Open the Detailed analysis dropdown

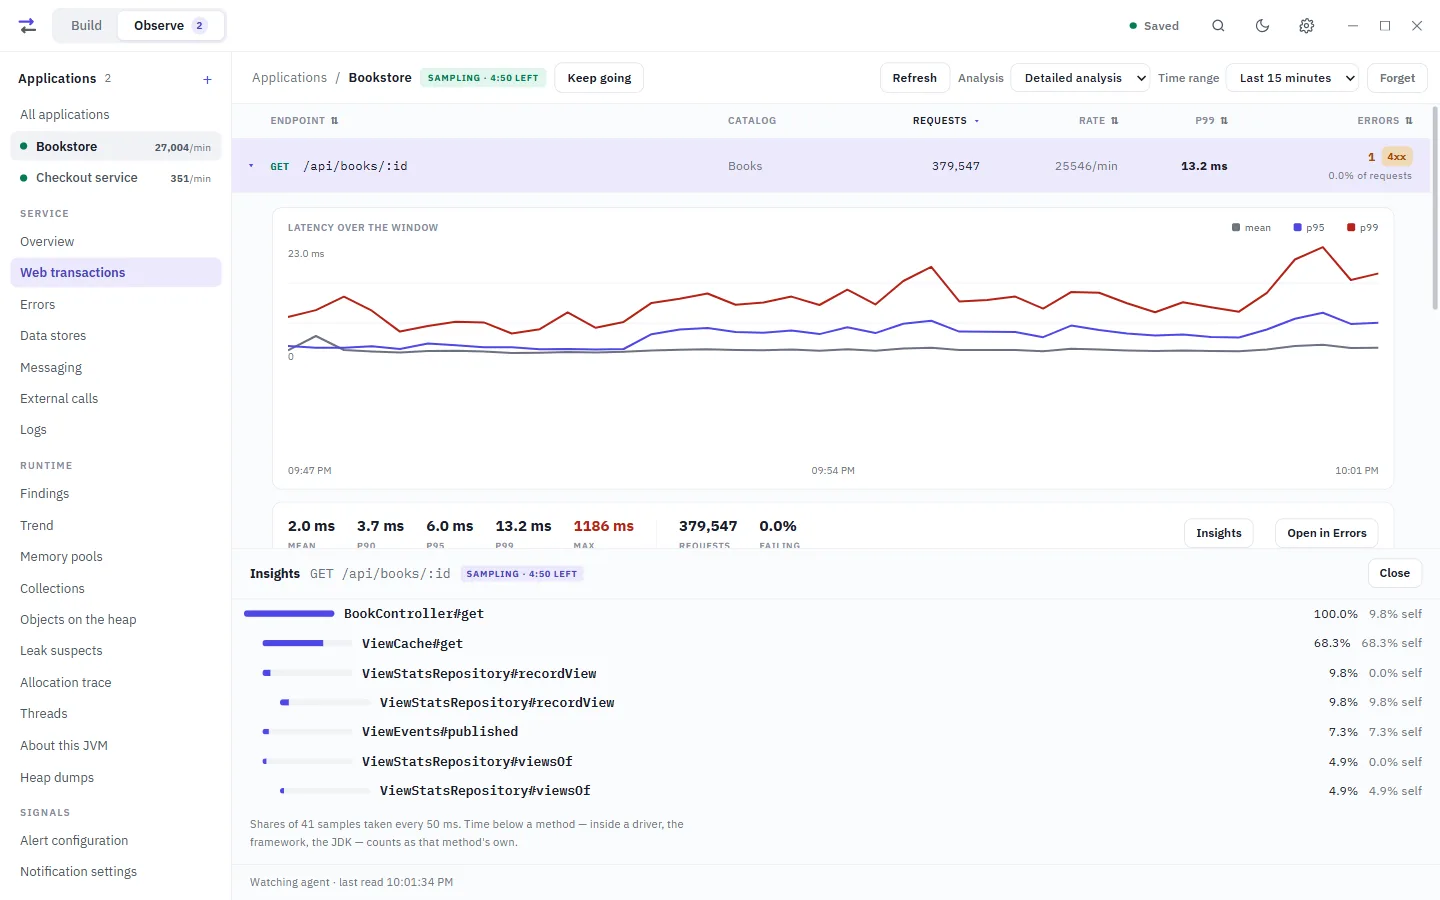click(x=1080, y=78)
